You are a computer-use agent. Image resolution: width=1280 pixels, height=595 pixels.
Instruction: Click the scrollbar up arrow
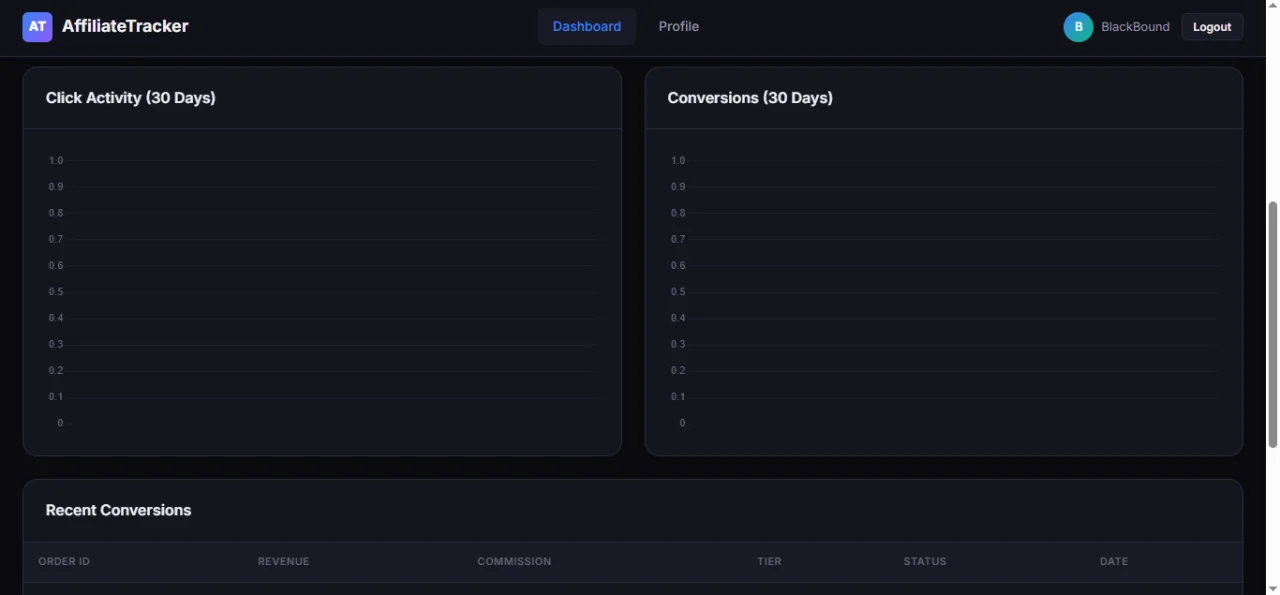coord(1273,7)
